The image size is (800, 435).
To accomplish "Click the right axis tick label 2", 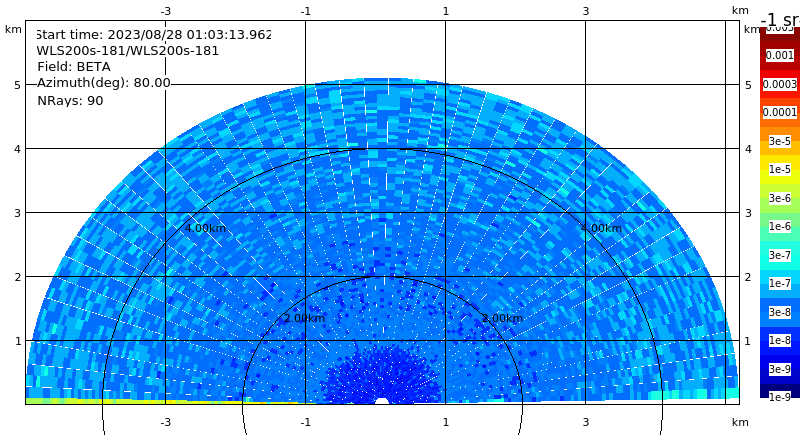I will pyautogui.click(x=748, y=277).
